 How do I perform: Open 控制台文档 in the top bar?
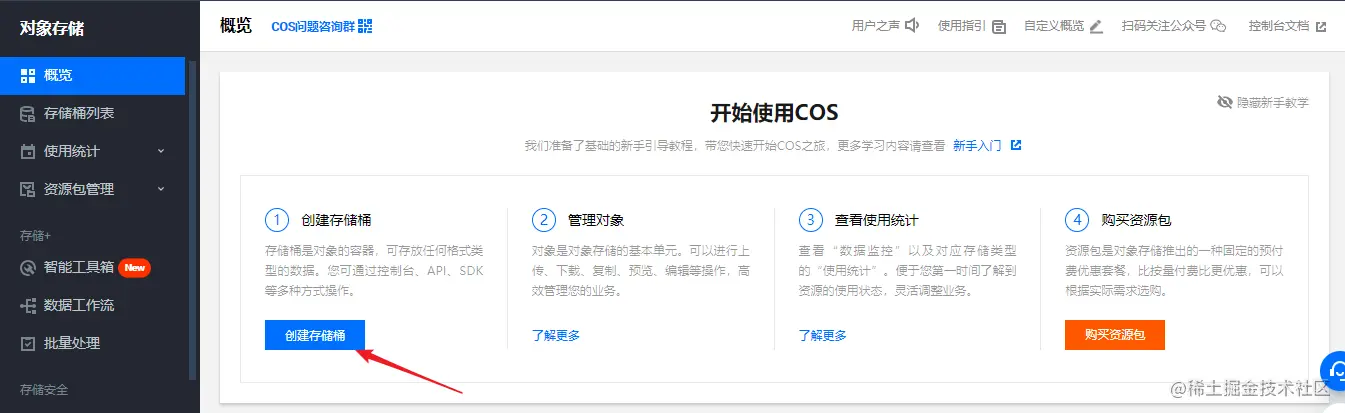coord(1279,26)
